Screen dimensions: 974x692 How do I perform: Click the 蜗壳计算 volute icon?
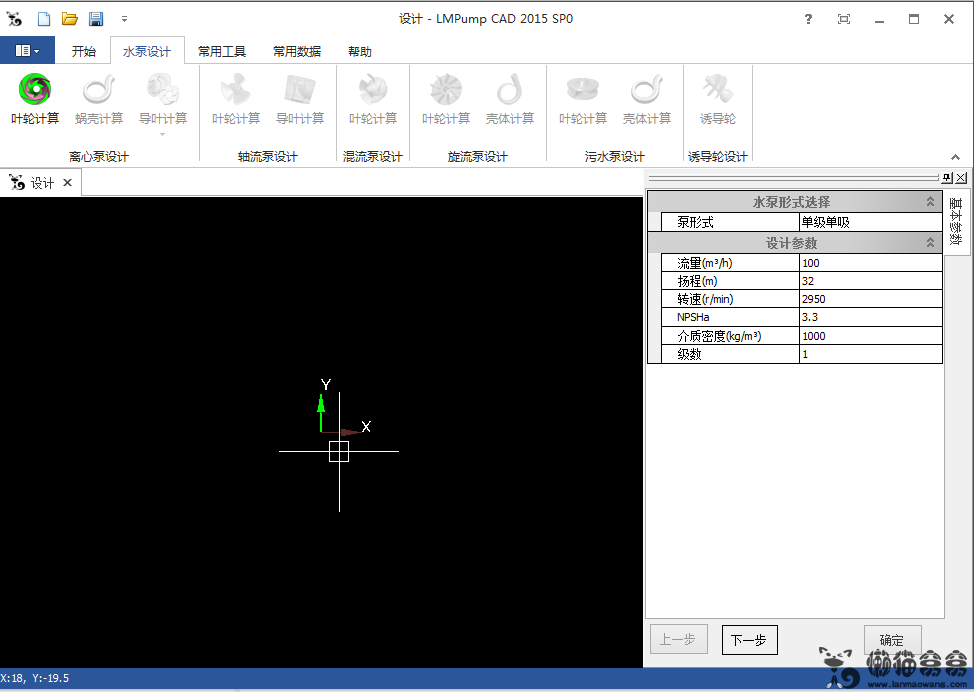(99, 99)
